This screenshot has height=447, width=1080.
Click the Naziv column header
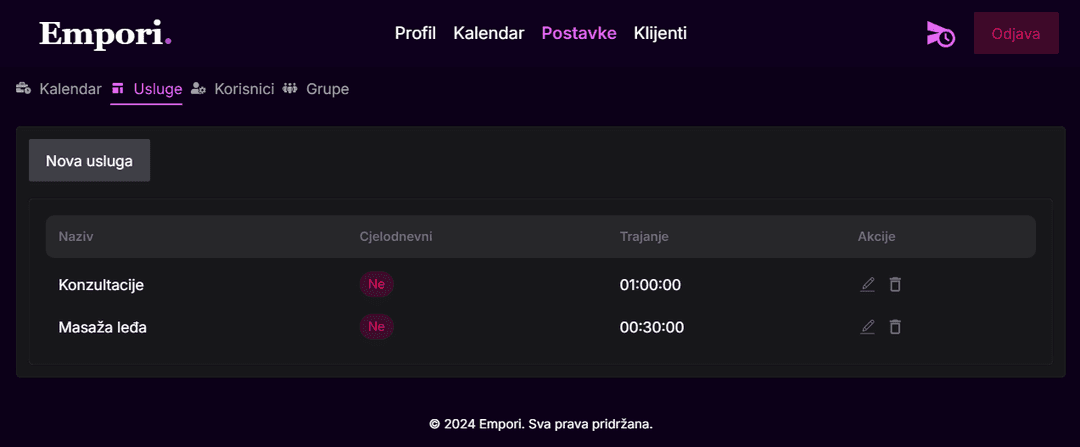tap(76, 236)
